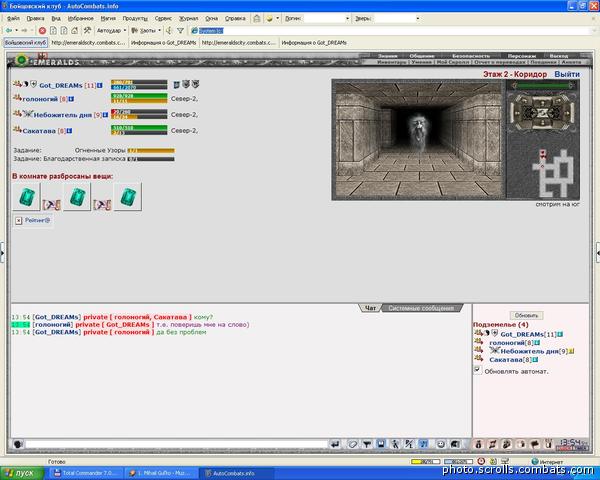The image size is (600, 480).
Task: Switch to AutoCombats.info taskbar item
Action: pos(237,473)
